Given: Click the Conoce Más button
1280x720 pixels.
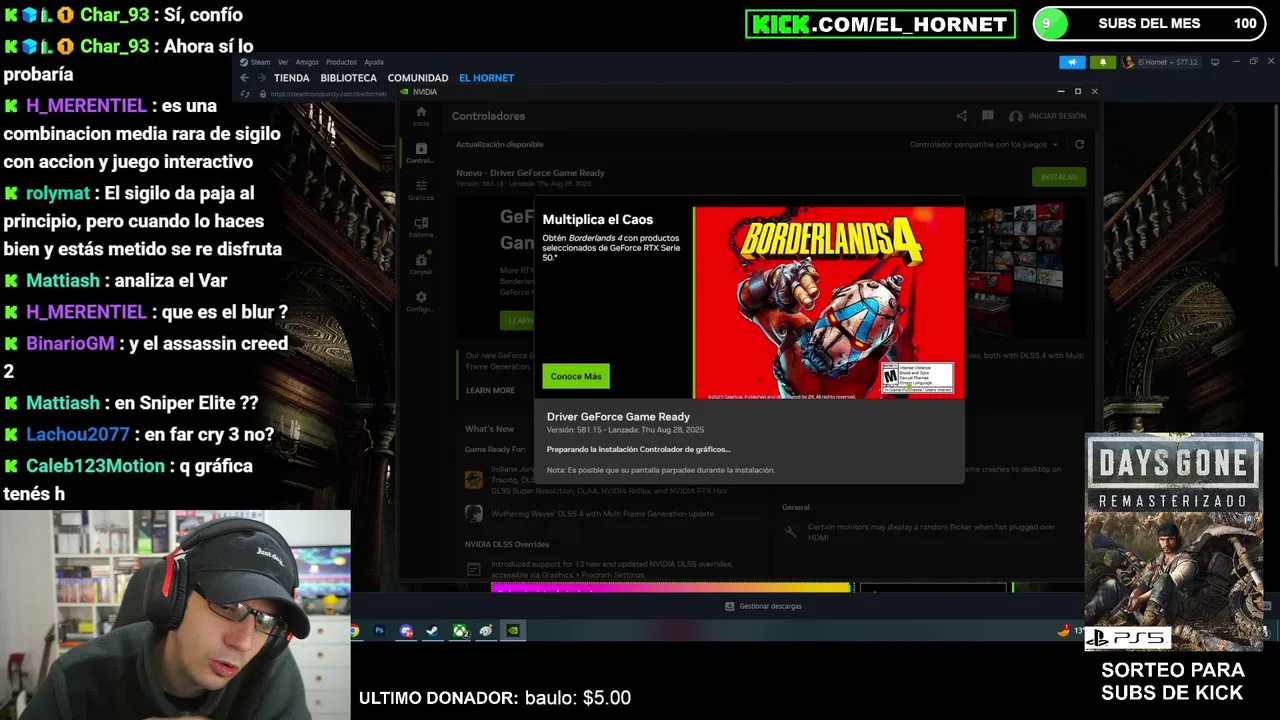Looking at the screenshot, I should (x=576, y=376).
